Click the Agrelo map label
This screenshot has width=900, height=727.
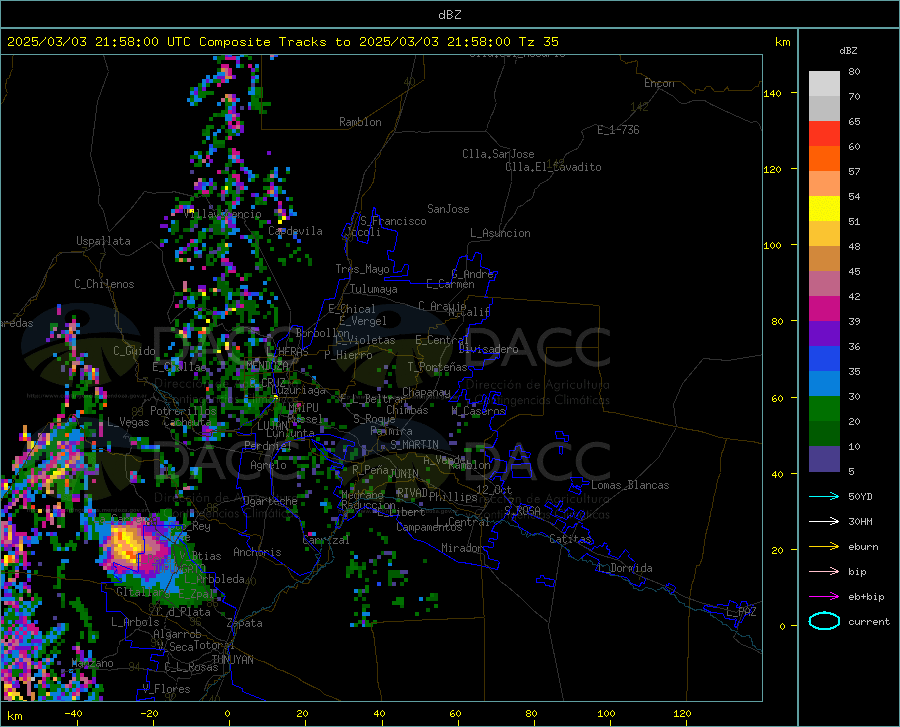click(x=268, y=465)
